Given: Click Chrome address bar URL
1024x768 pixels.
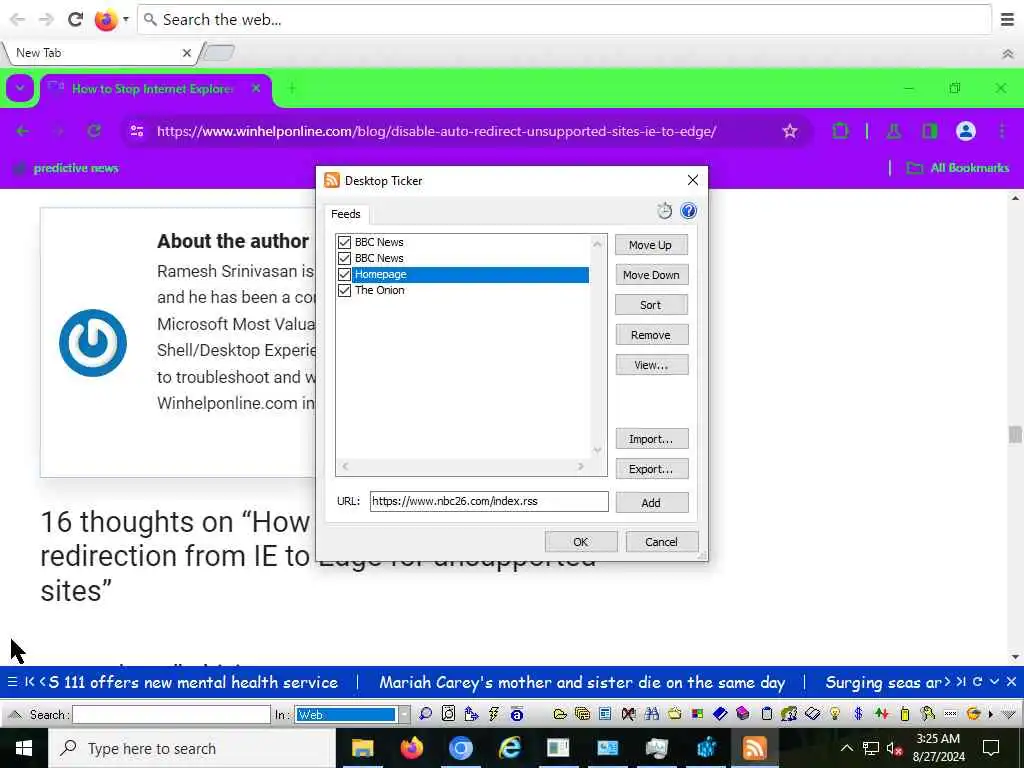Looking at the screenshot, I should point(436,131).
